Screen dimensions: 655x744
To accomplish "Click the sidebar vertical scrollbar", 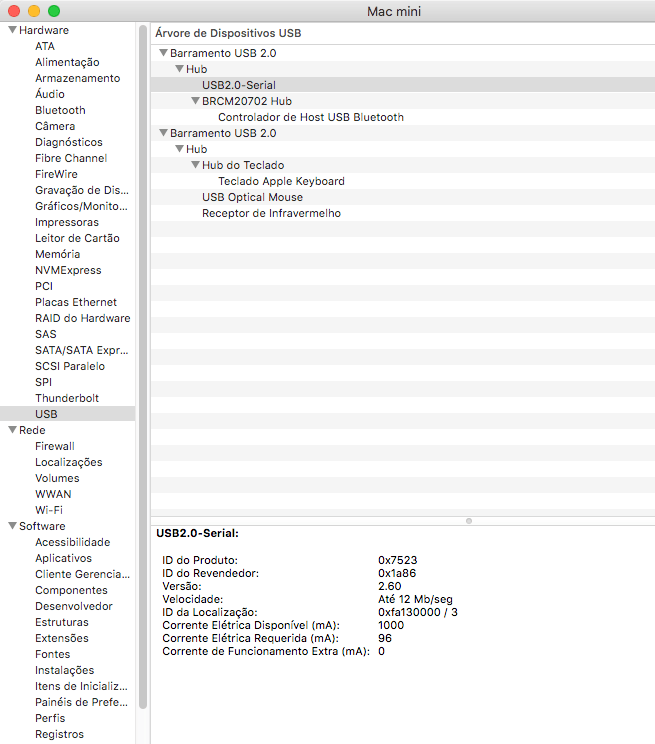I will [143, 367].
